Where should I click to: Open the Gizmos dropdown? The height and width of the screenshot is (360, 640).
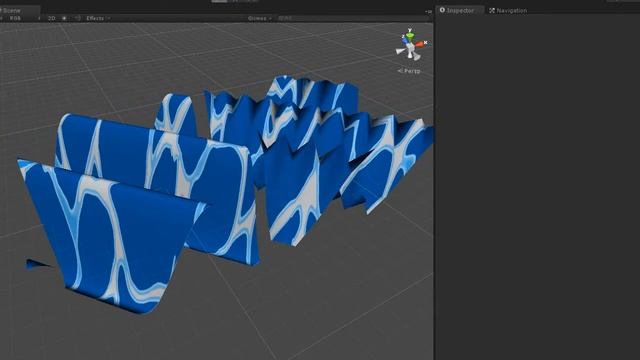(260, 18)
